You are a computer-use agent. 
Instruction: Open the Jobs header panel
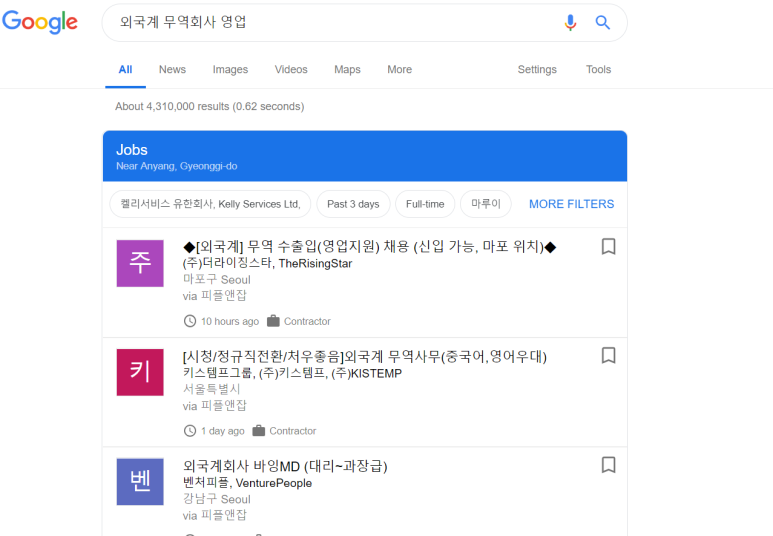[x=365, y=156]
